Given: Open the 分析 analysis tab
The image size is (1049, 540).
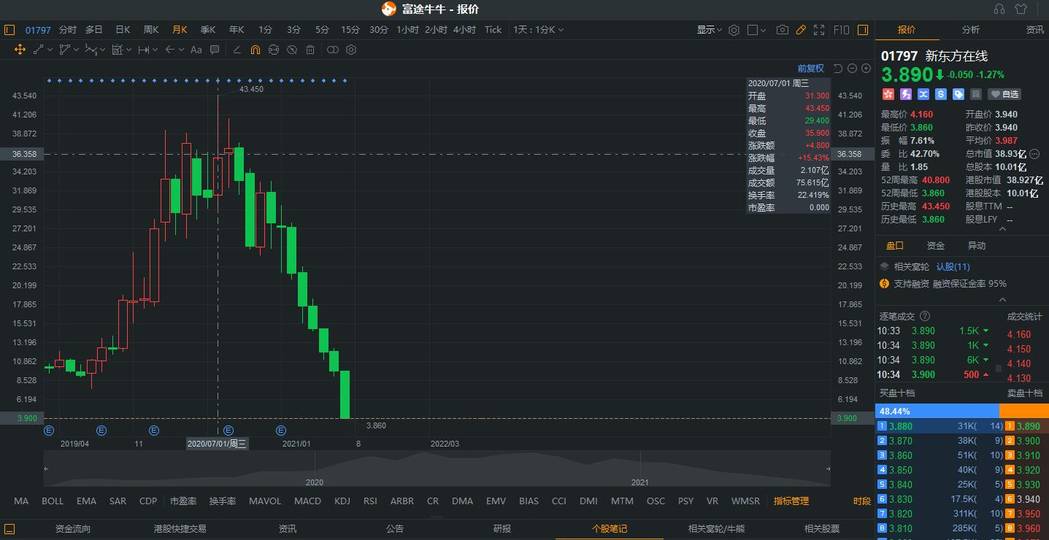Looking at the screenshot, I should coord(971,29).
